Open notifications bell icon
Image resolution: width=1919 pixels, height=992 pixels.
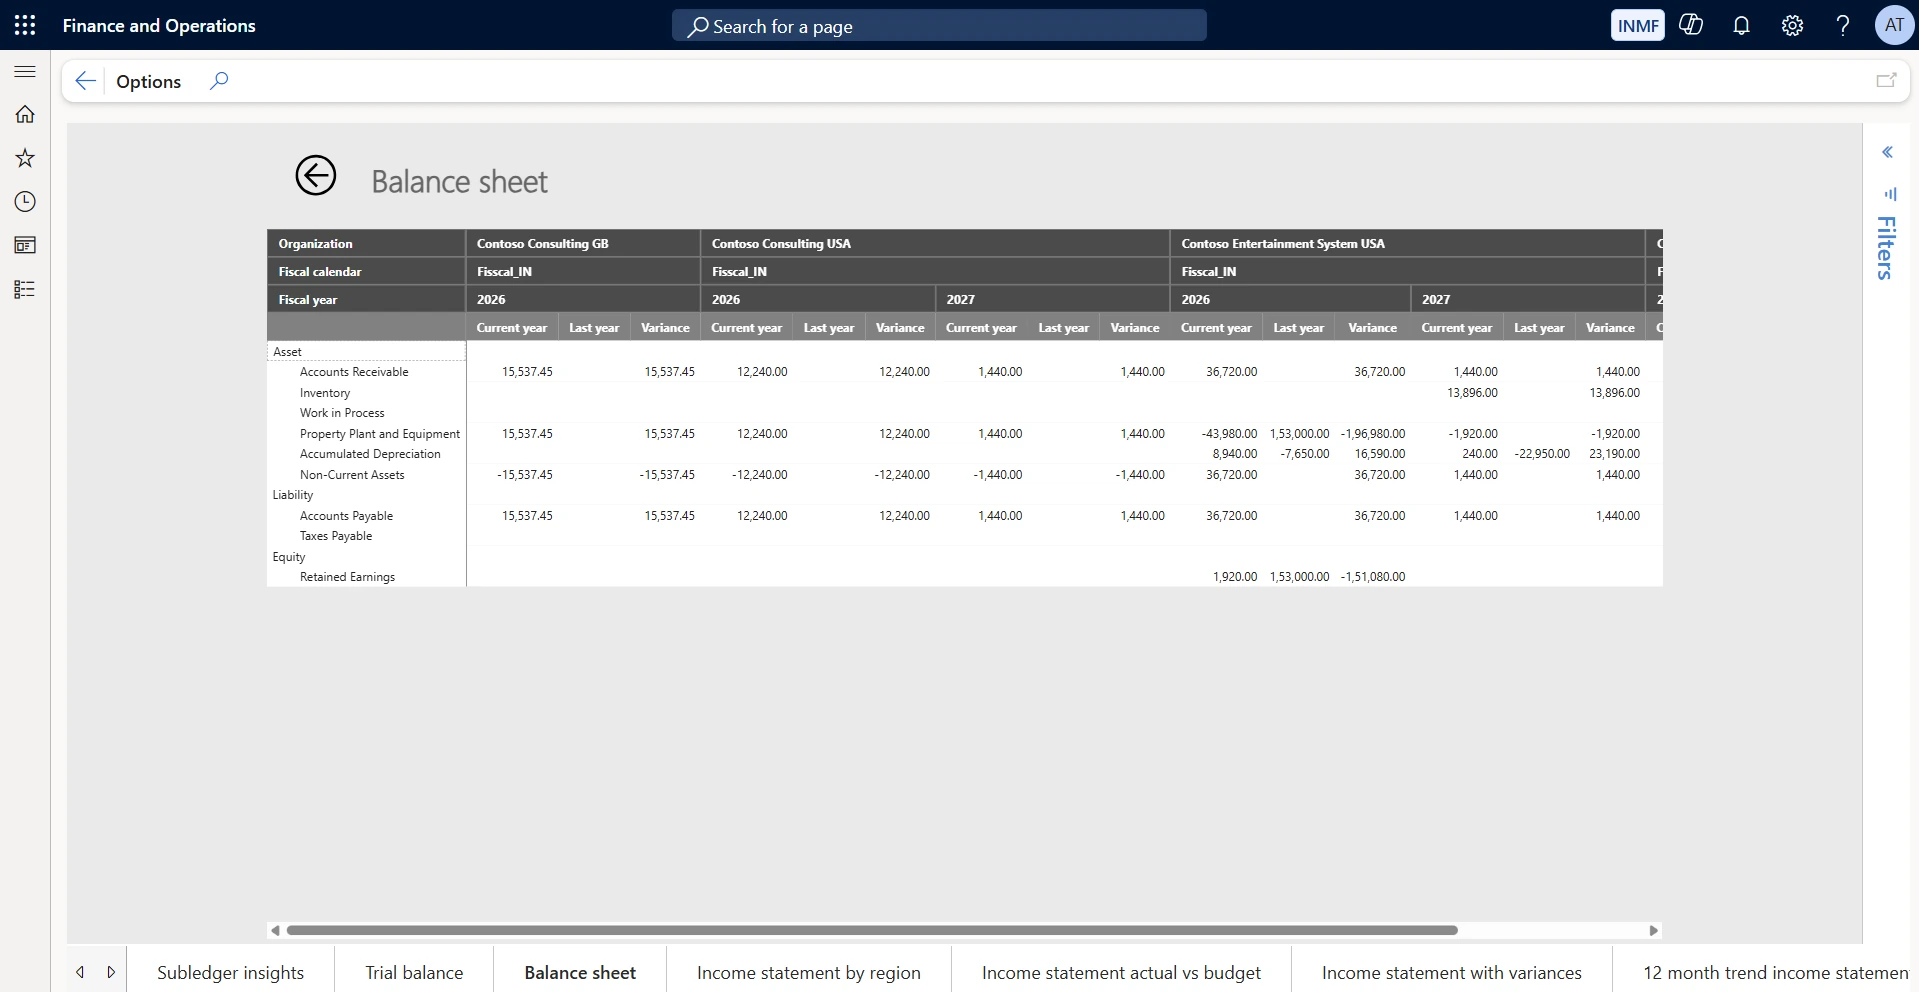tap(1741, 26)
